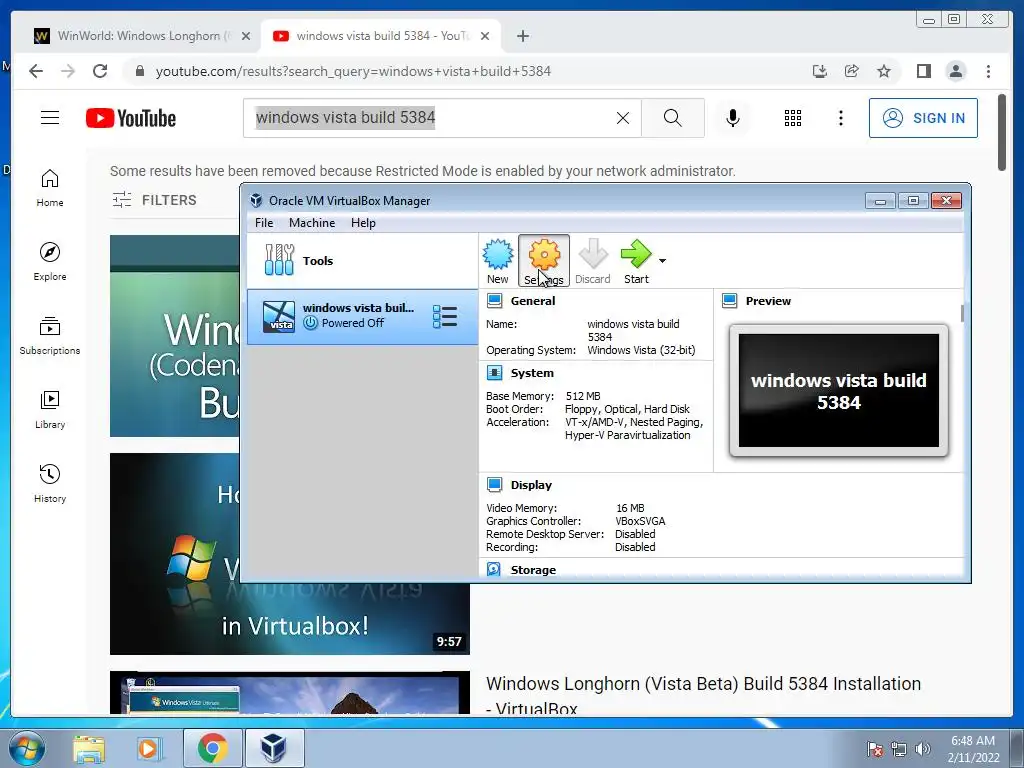The image size is (1024, 768).
Task: Reload the YouTube page
Action: click(x=100, y=71)
